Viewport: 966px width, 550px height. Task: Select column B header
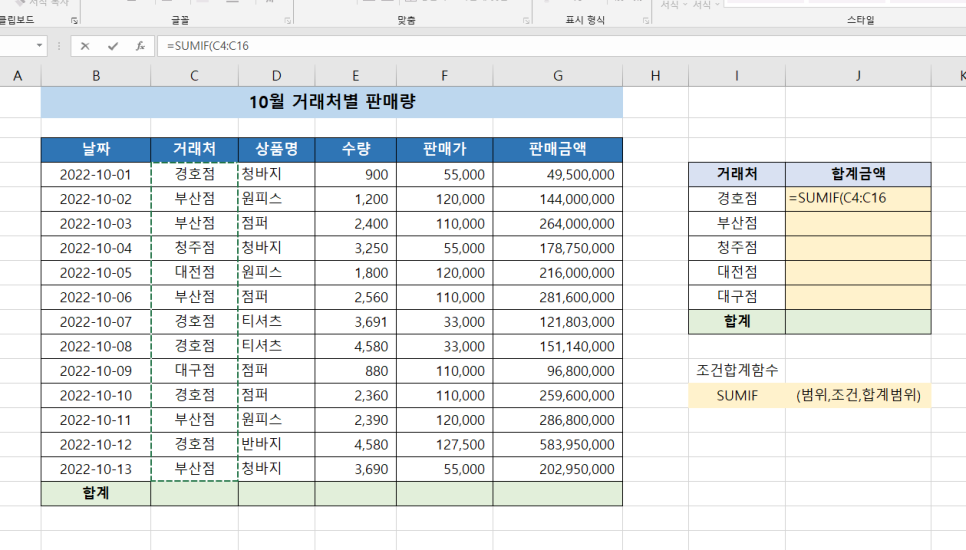[x=96, y=76]
